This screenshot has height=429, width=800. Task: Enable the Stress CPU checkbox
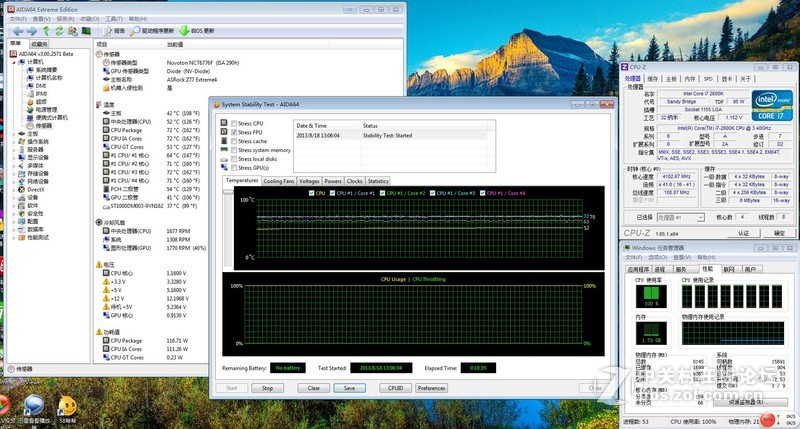coord(234,123)
